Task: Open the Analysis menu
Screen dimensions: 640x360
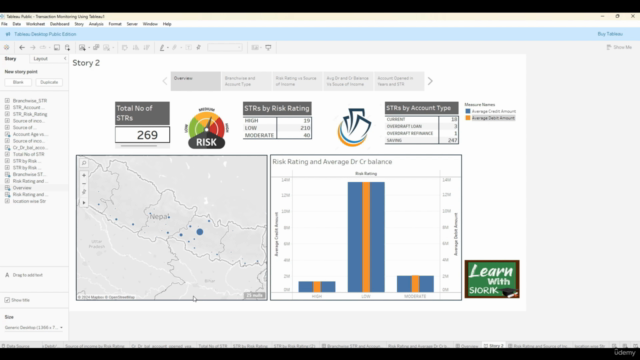Action: 96,24
